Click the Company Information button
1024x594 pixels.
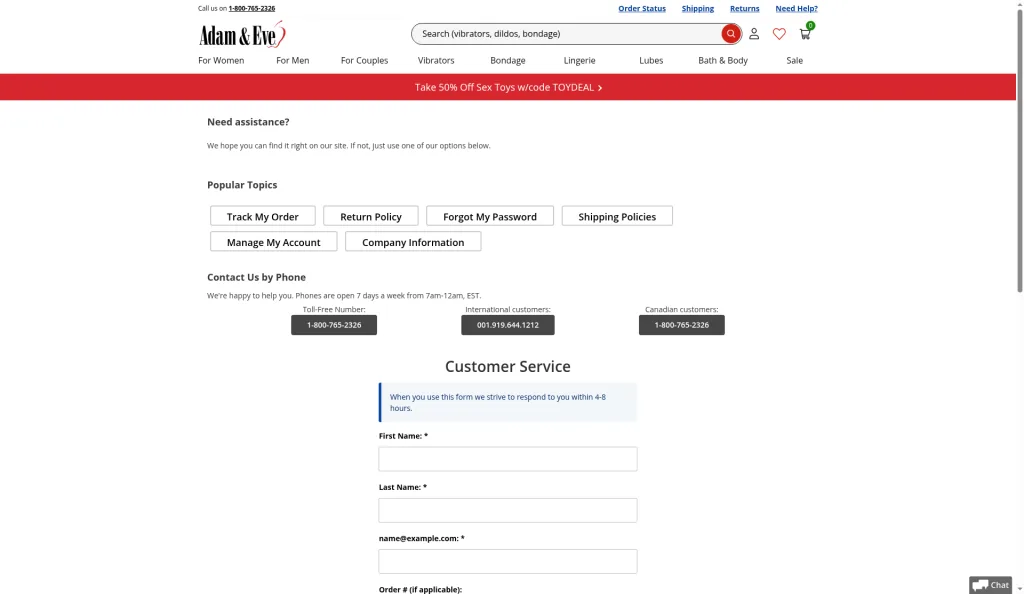413,242
